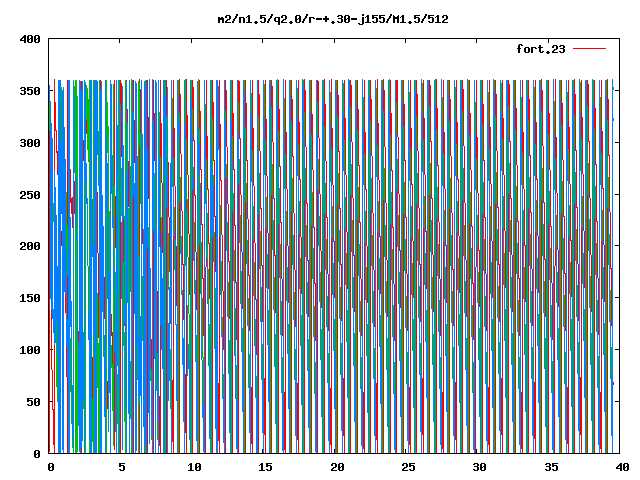Click the x-axis label 5

[x=122, y=467]
